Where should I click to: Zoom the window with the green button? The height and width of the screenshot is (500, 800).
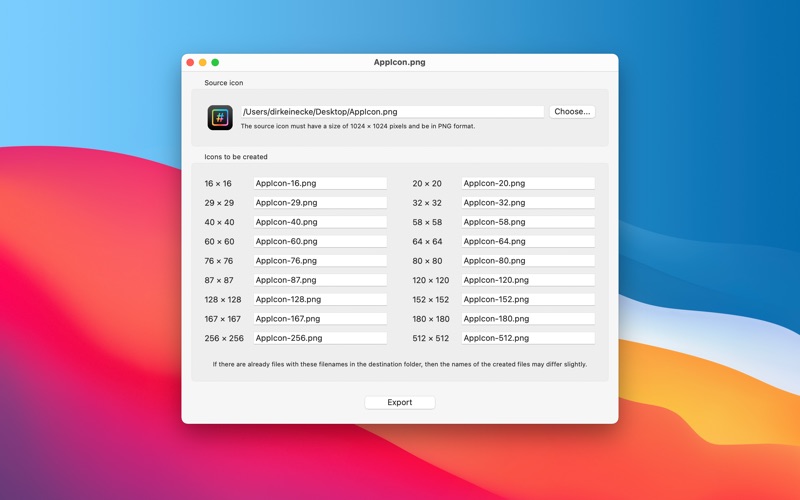(x=215, y=62)
